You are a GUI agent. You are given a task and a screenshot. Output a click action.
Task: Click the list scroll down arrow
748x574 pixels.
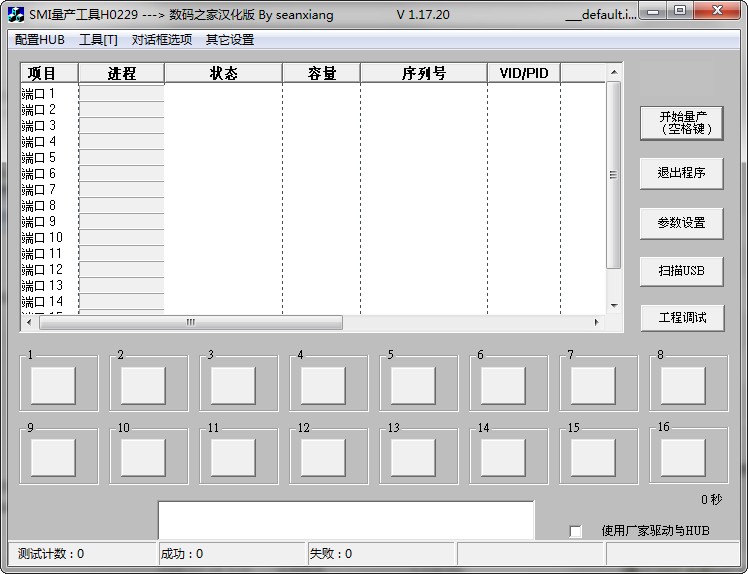[x=614, y=305]
